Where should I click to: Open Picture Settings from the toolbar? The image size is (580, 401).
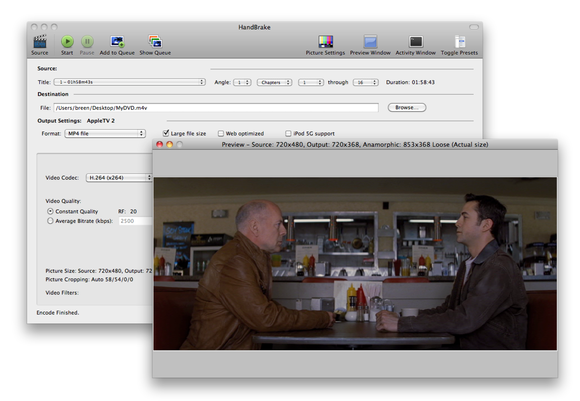326,41
